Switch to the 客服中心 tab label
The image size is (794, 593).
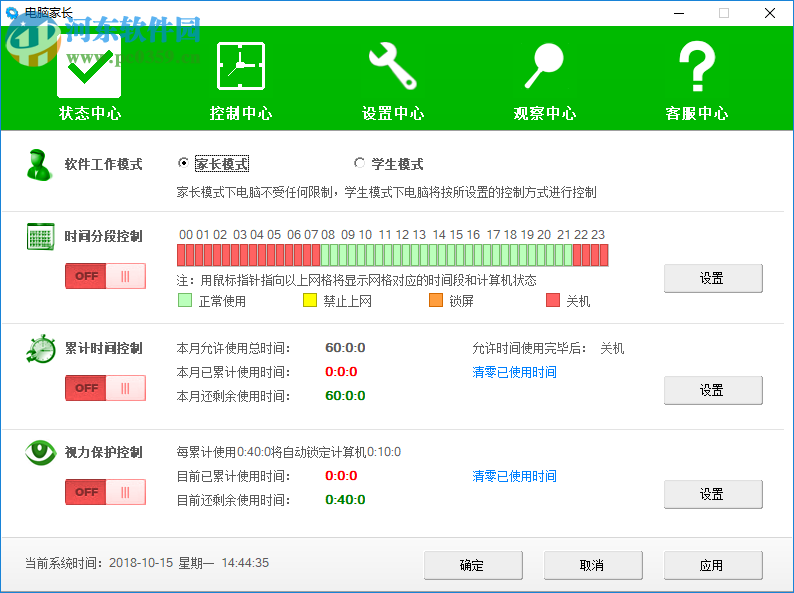(x=697, y=113)
